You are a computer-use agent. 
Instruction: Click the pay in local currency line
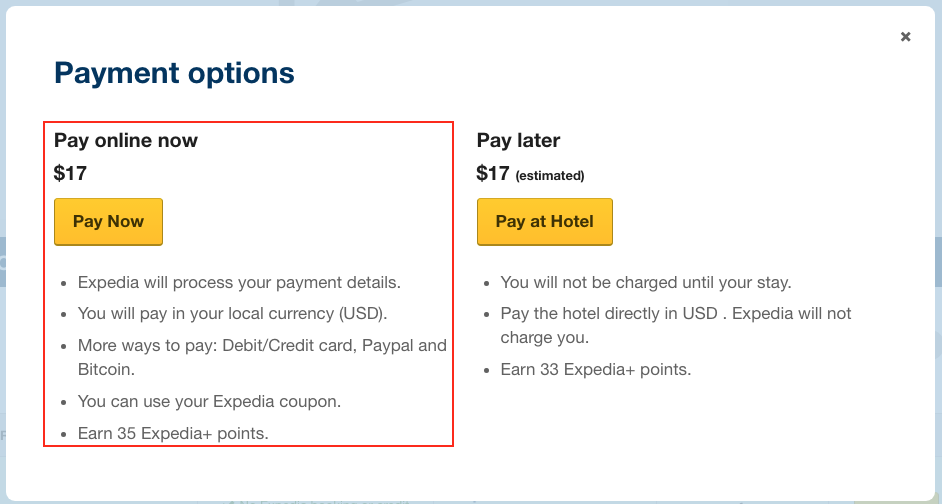(232, 313)
